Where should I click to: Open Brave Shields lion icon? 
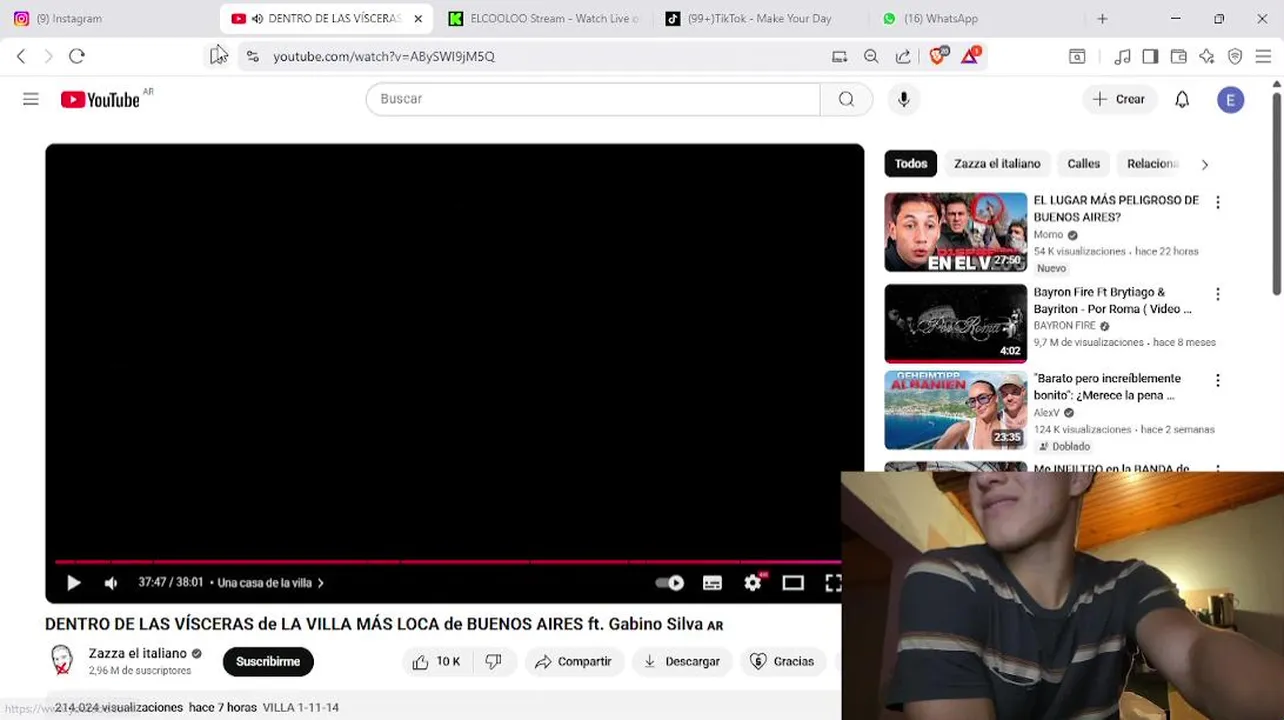[x=937, y=57]
